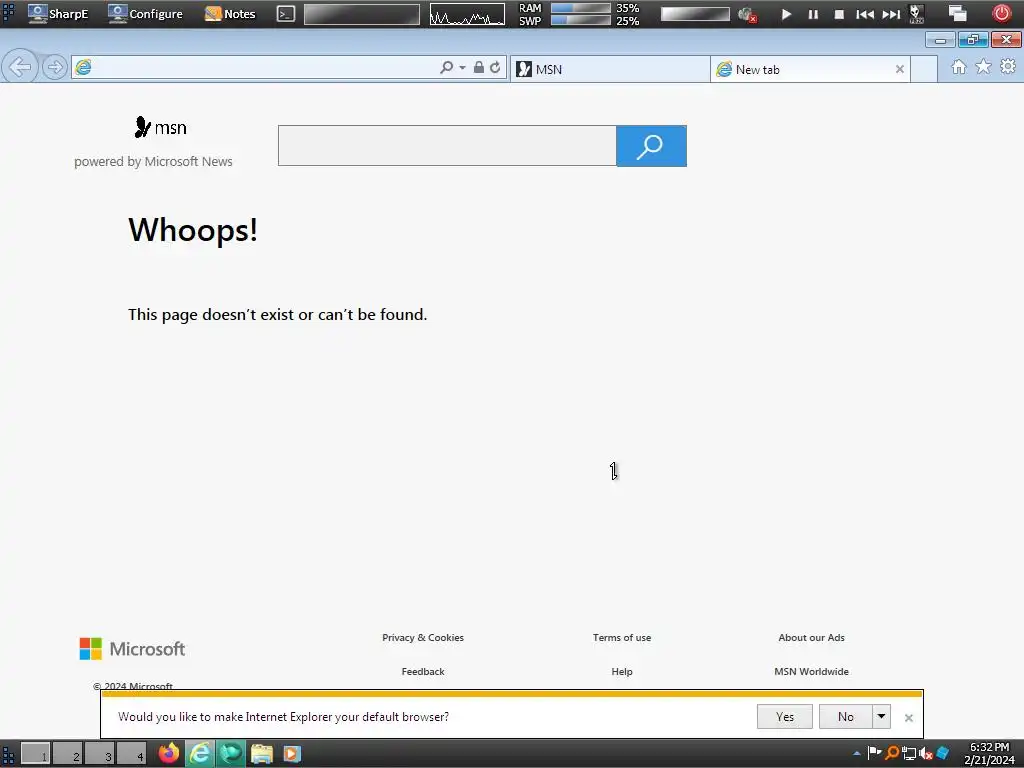Open the Terms of use link
The image size is (1024, 768).
click(x=622, y=637)
